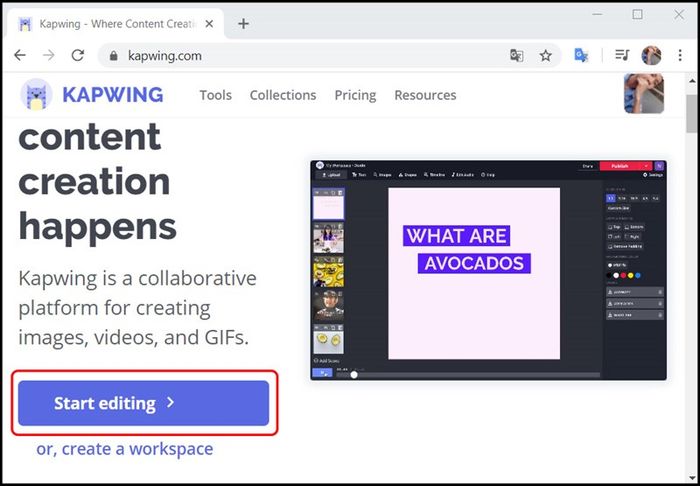Select the Kapwing browser tab
This screenshot has height=486, width=700.
[116, 24]
